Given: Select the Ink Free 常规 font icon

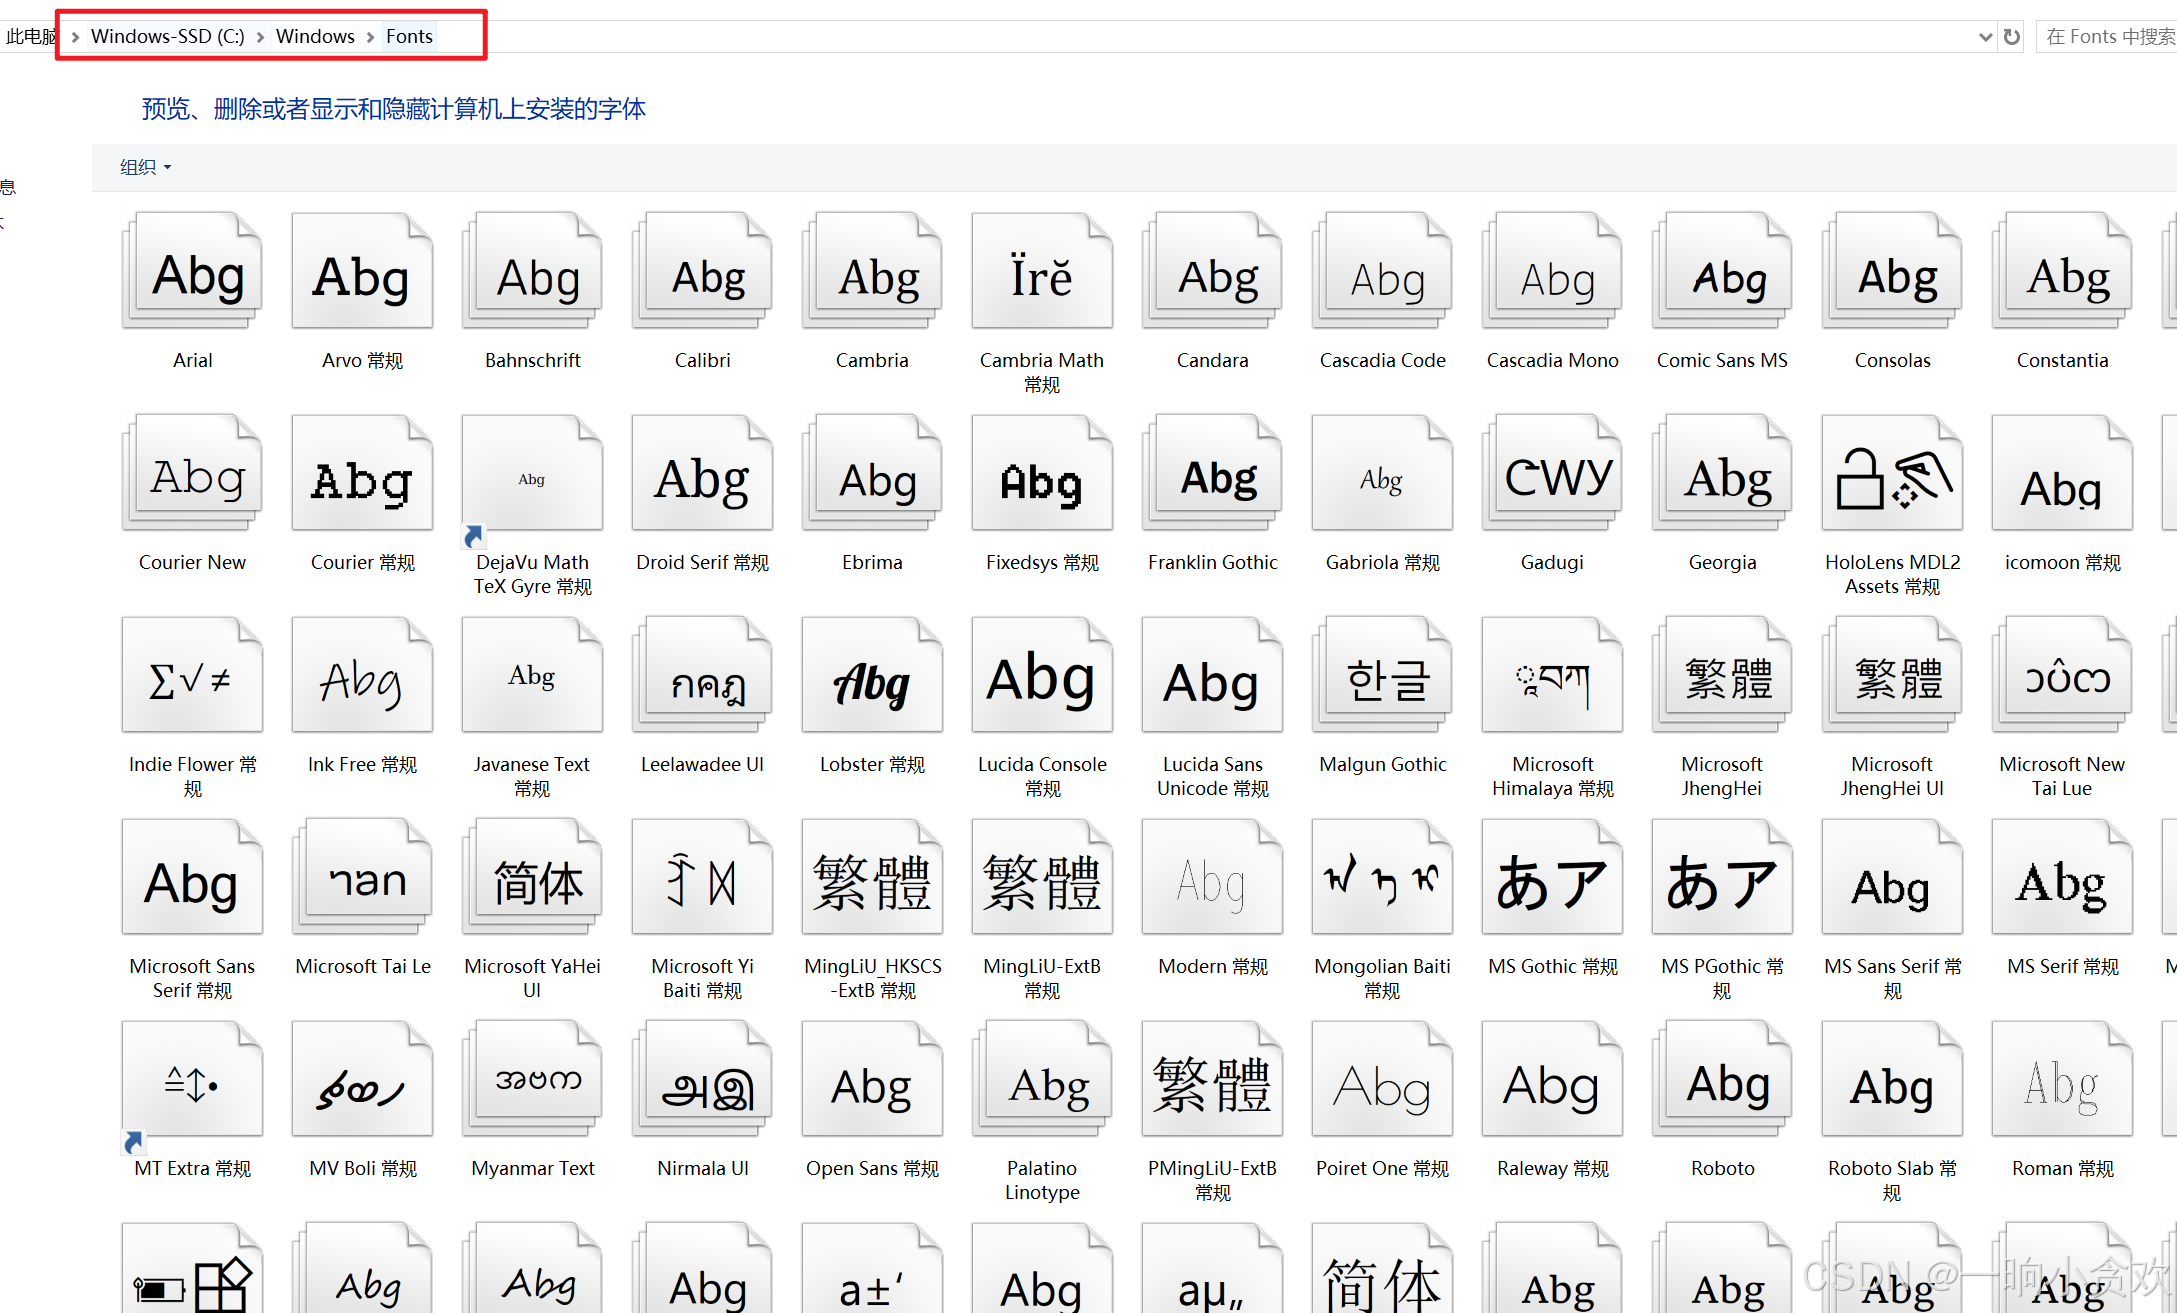Looking at the screenshot, I should (362, 674).
